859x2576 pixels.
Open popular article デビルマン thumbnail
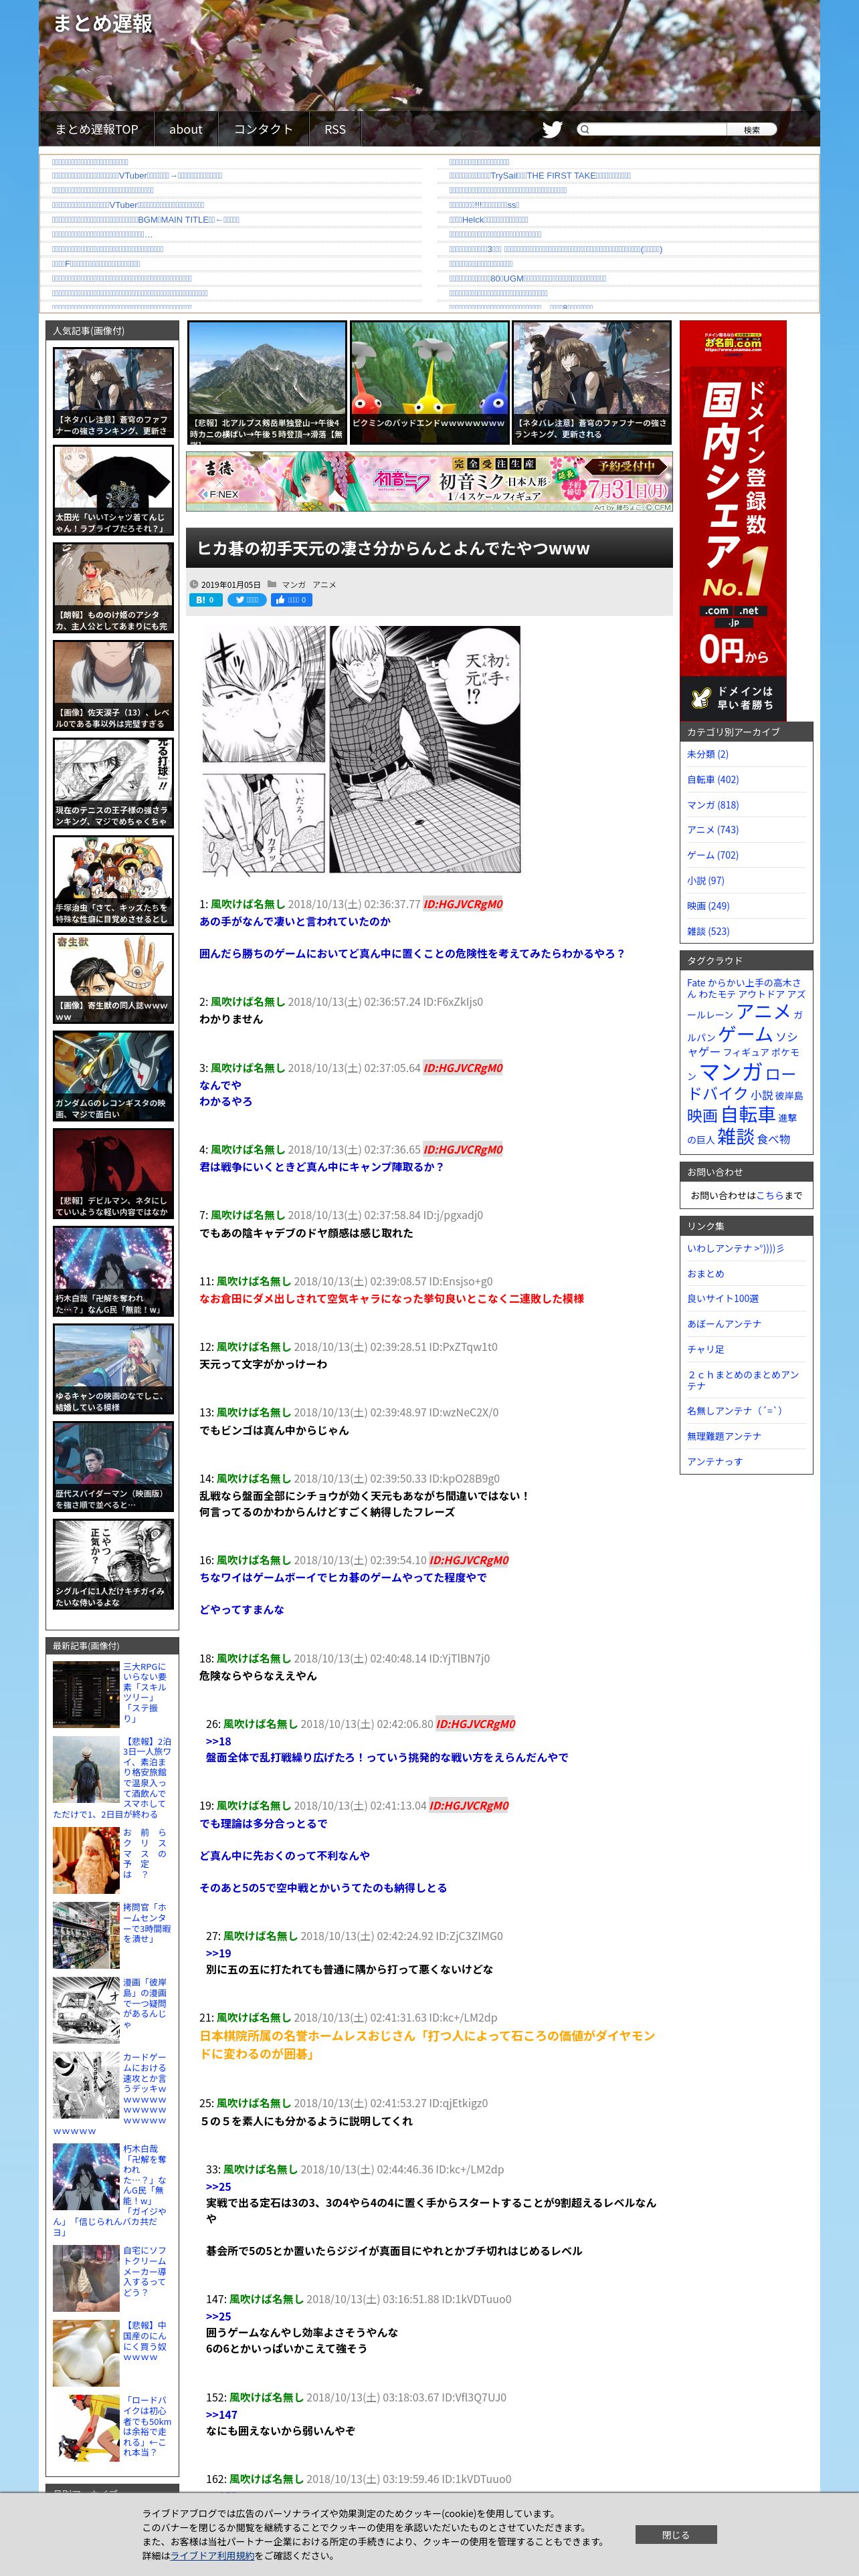point(113,1174)
